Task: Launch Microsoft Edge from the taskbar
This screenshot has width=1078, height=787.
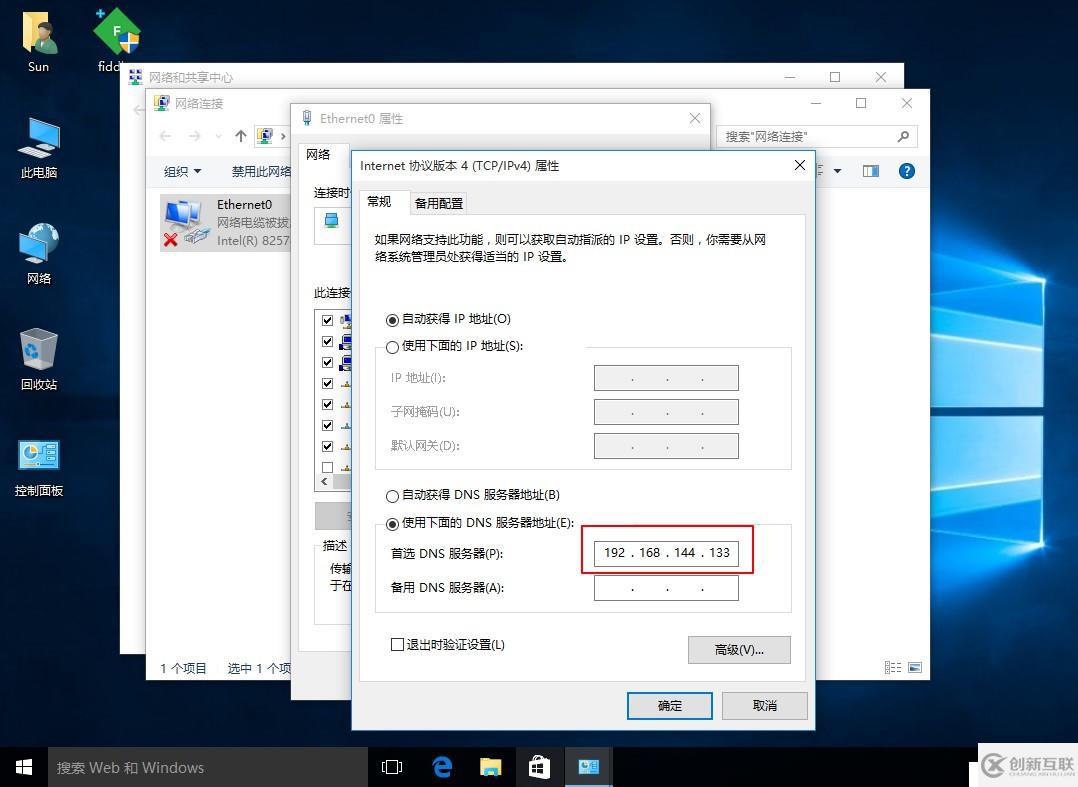Action: pyautogui.click(x=441, y=767)
